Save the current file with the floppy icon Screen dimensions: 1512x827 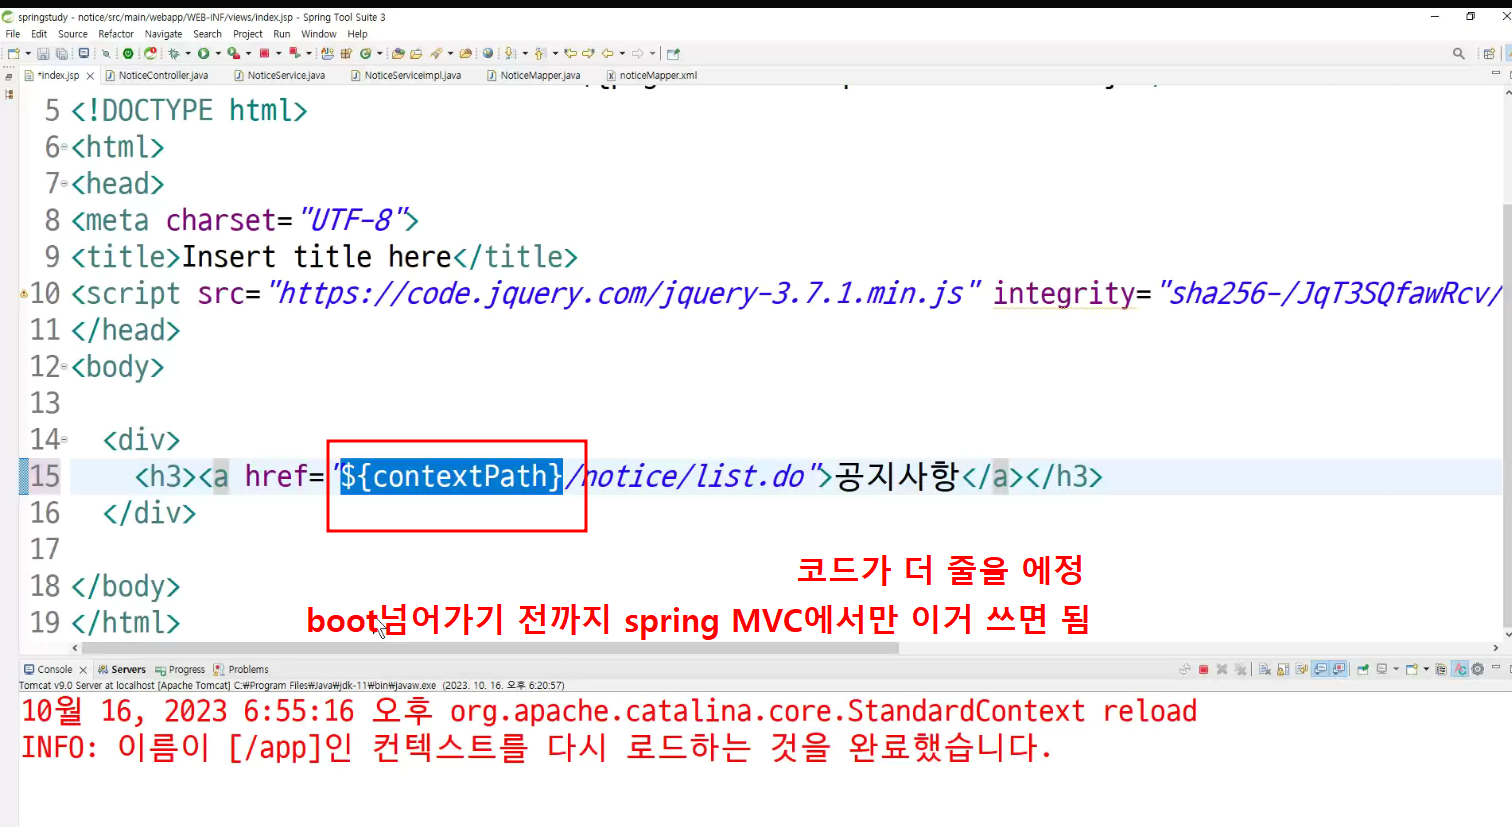tap(43, 54)
